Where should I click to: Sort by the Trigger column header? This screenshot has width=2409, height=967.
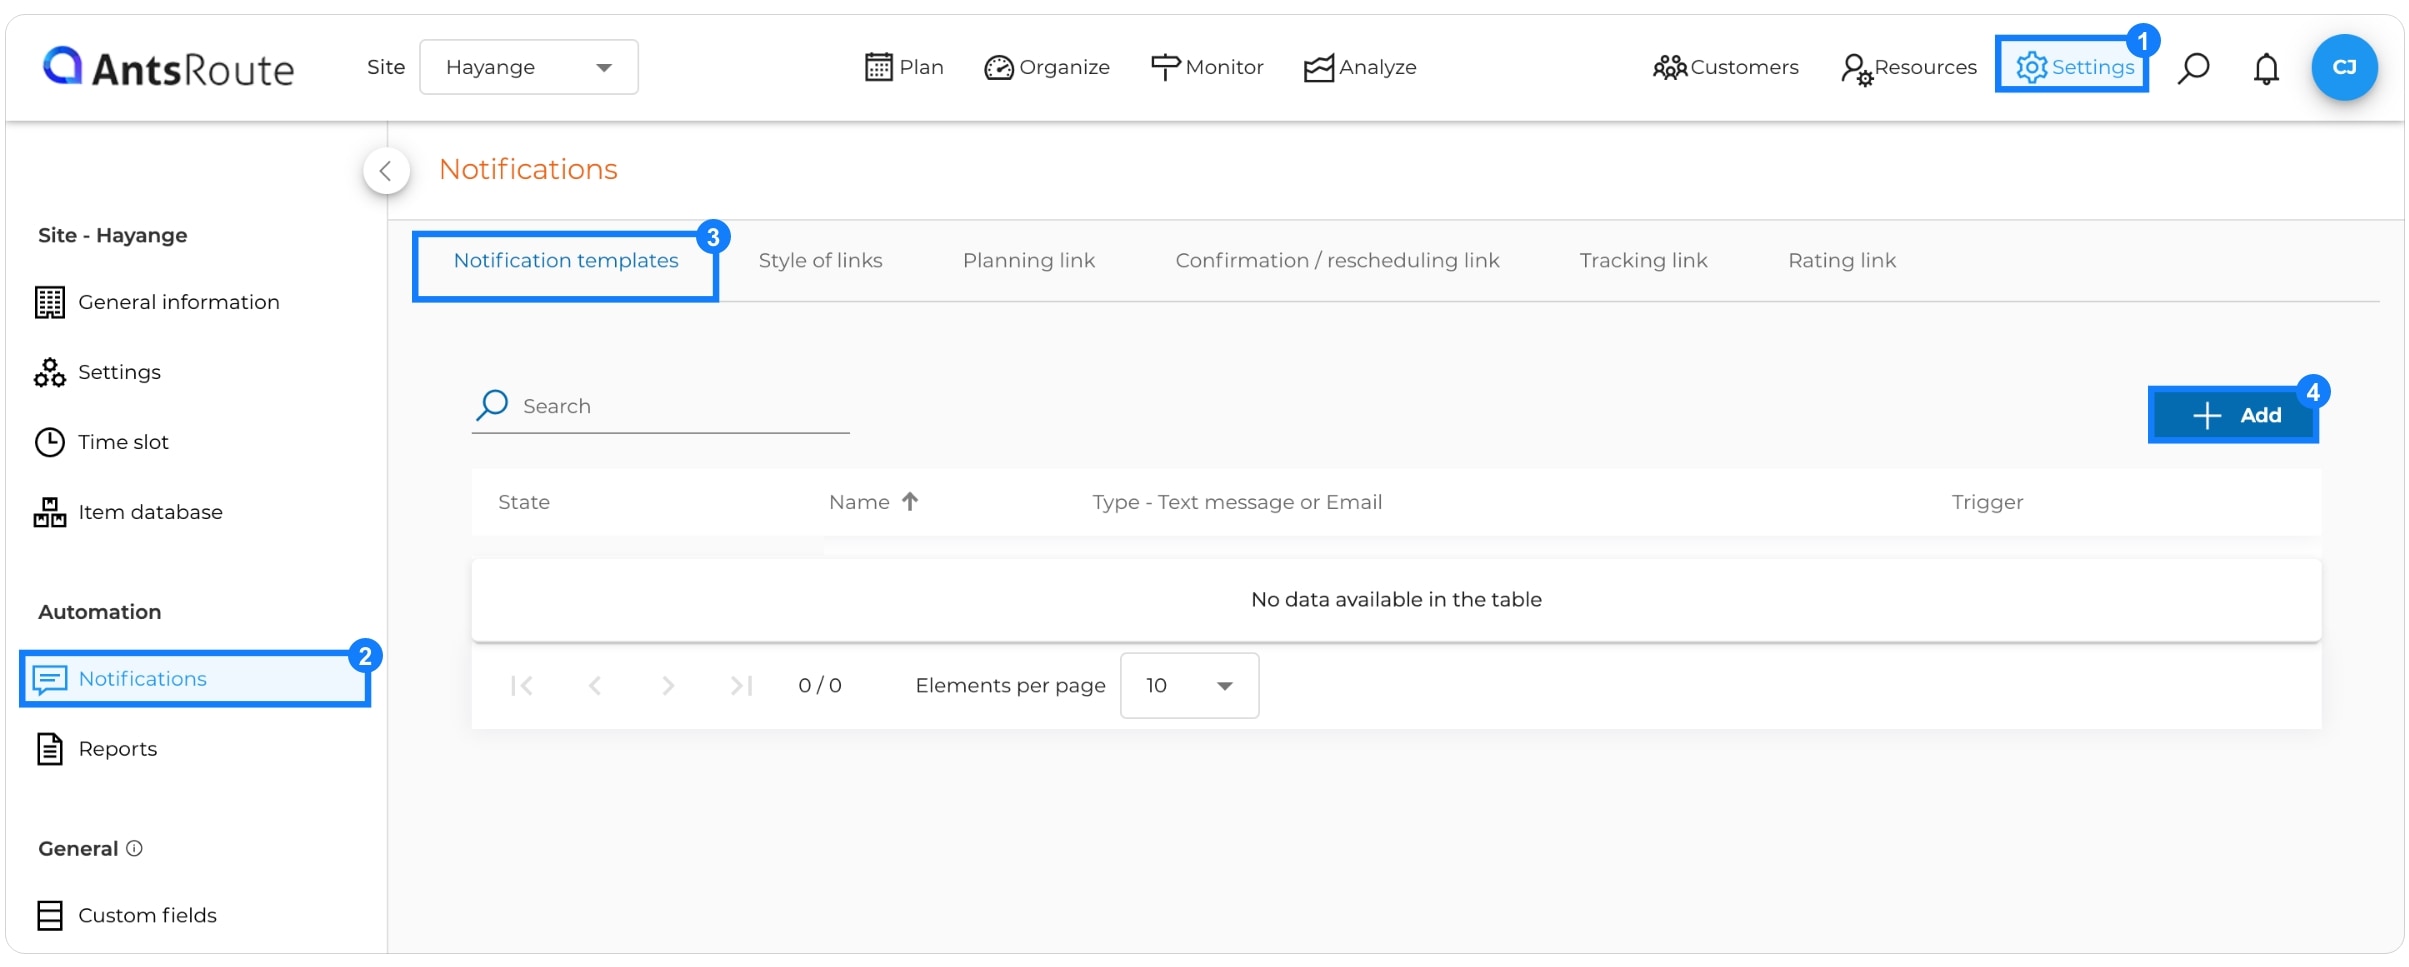(x=1987, y=502)
